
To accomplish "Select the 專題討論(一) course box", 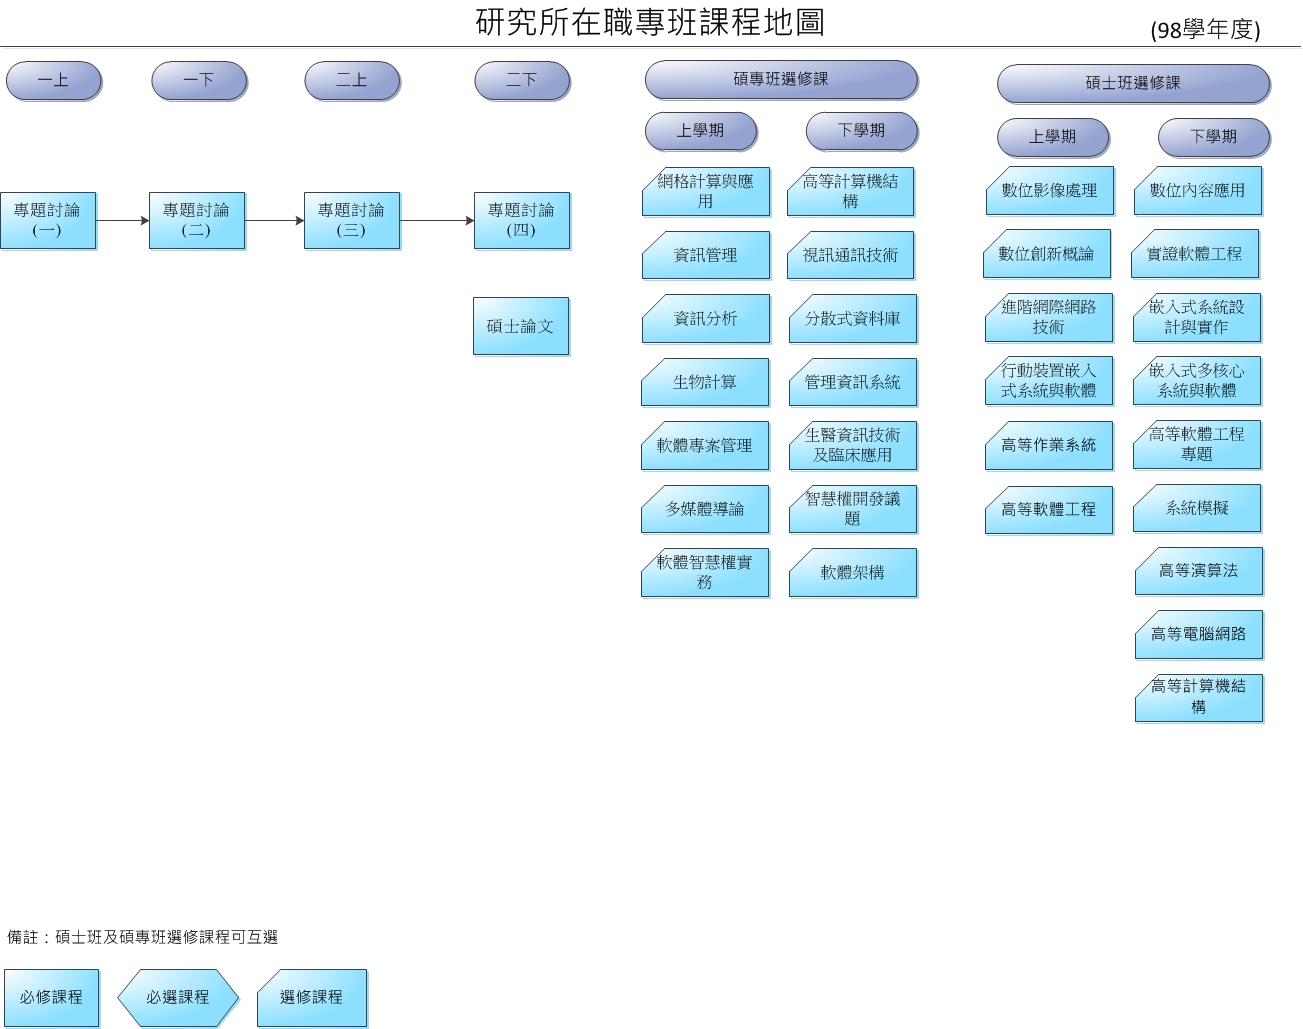I will 48,221.
